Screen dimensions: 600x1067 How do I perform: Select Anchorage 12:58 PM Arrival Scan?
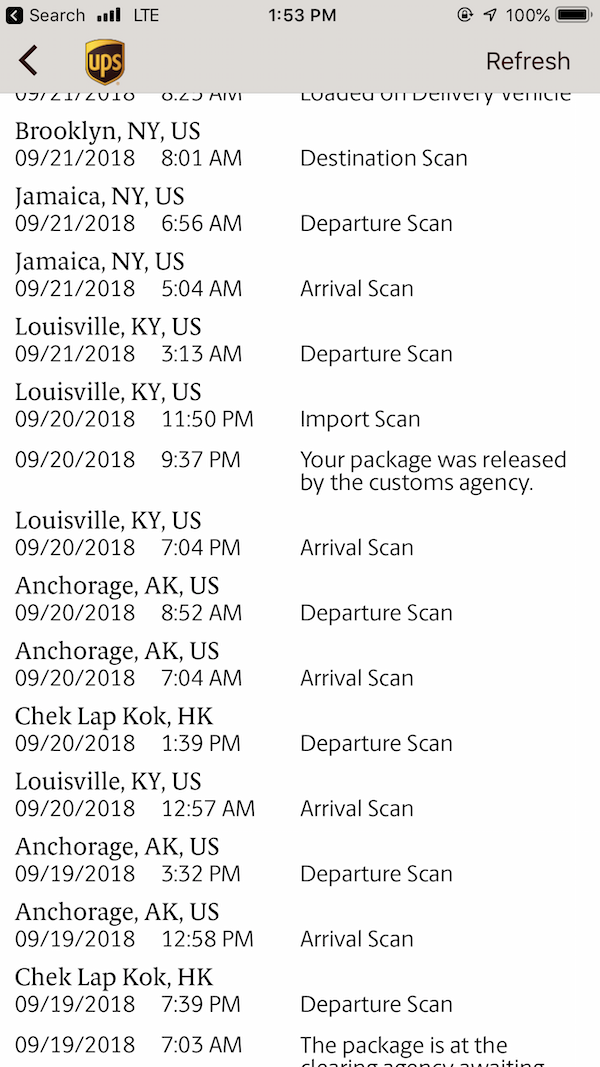pyautogui.click(x=300, y=926)
